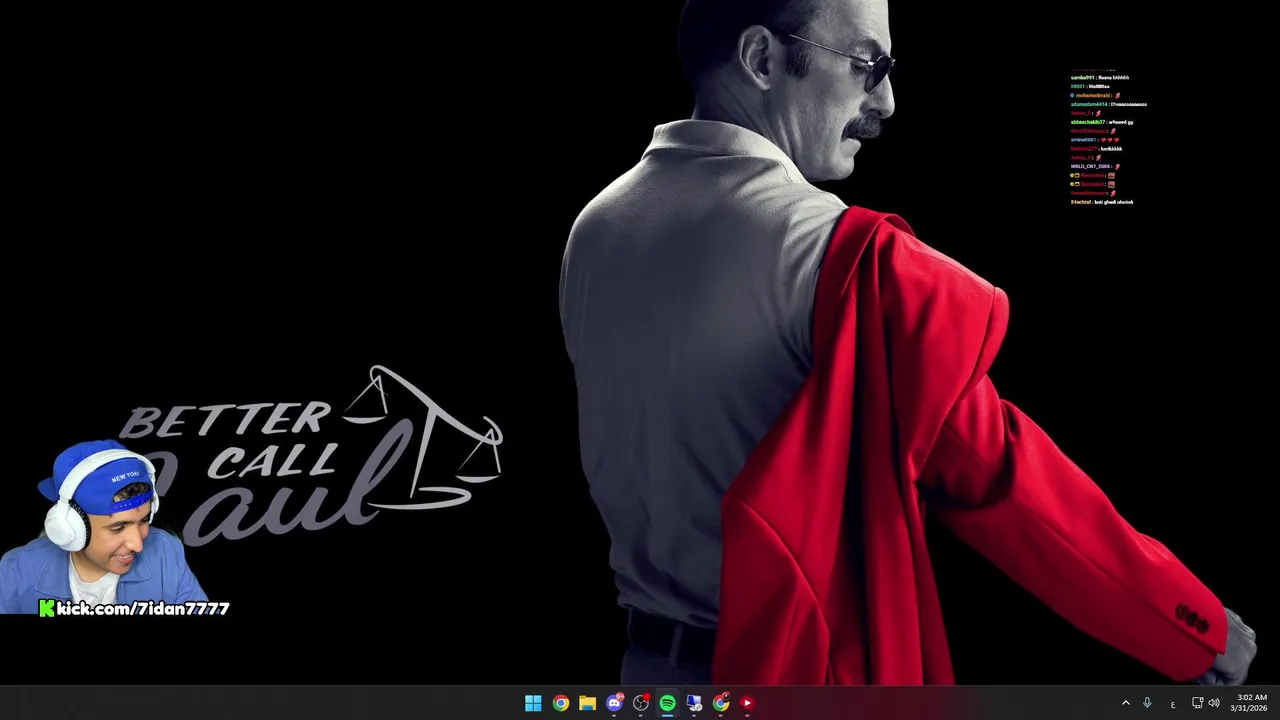Image resolution: width=1280 pixels, height=720 pixels.
Task: Click the WELD_CR7_2008 chat message
Action: (x=1095, y=166)
